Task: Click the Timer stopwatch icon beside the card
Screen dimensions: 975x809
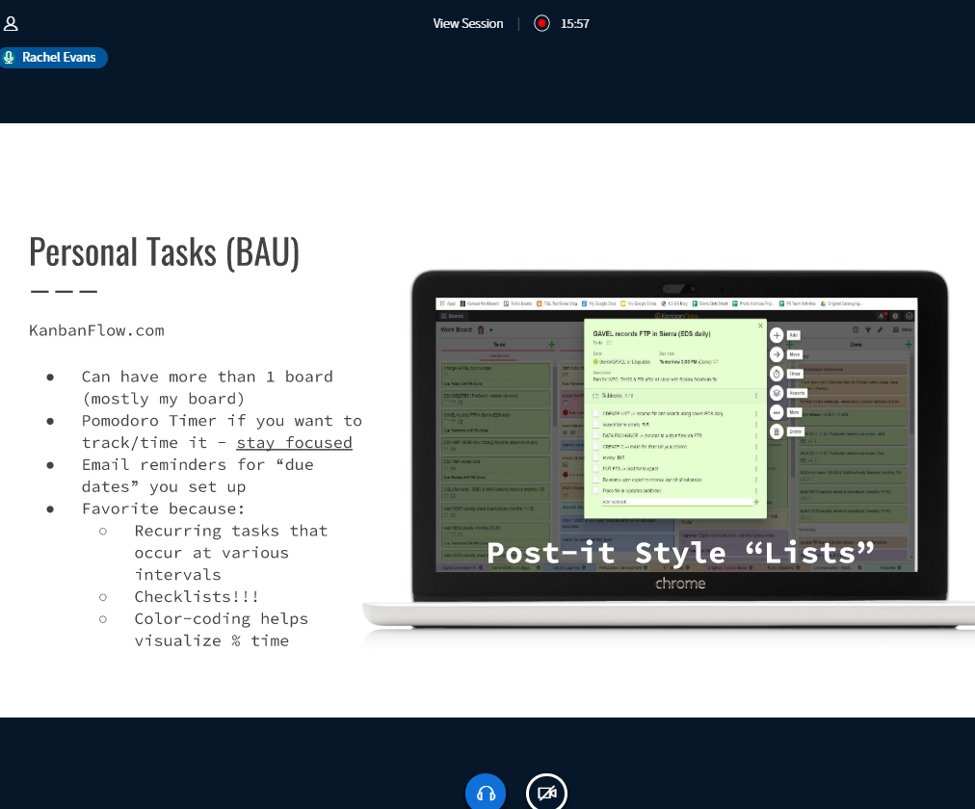Action: [777, 374]
